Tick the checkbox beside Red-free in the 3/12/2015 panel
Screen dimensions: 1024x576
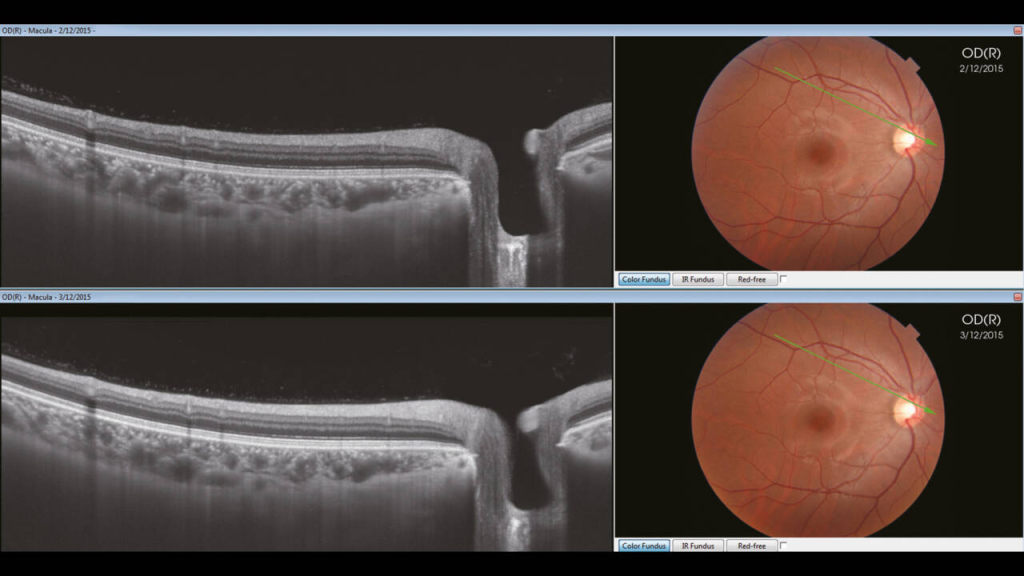tap(784, 546)
